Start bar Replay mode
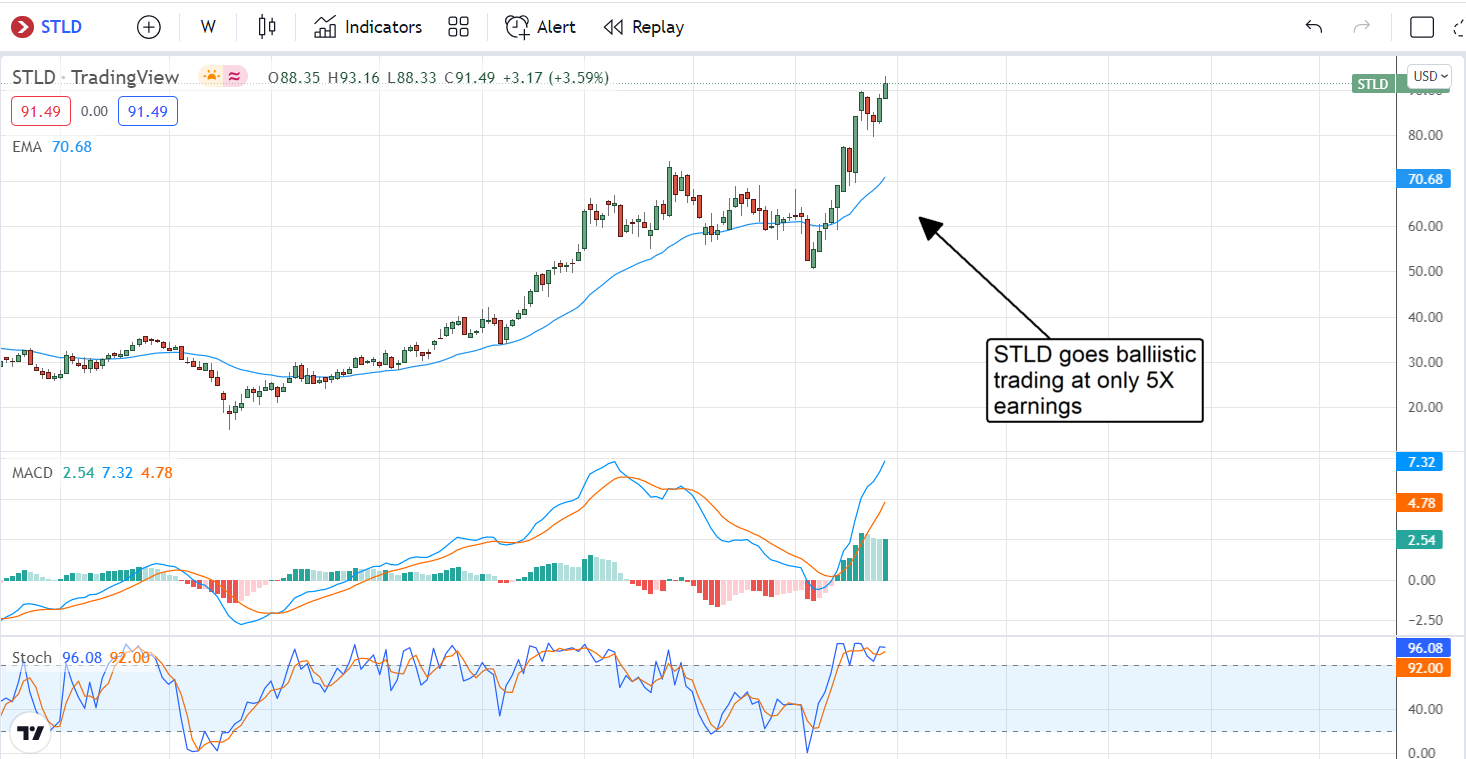This screenshot has width=1466, height=759. 644,27
